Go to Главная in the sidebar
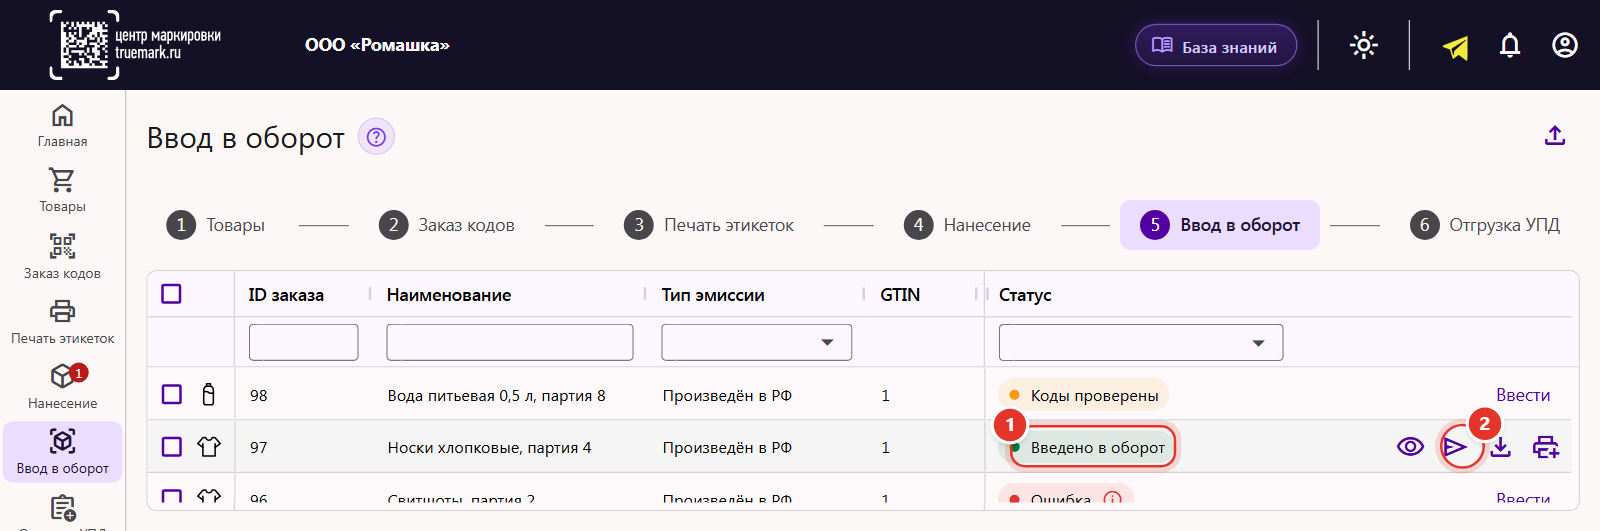The width and height of the screenshot is (1600, 531). (x=62, y=126)
